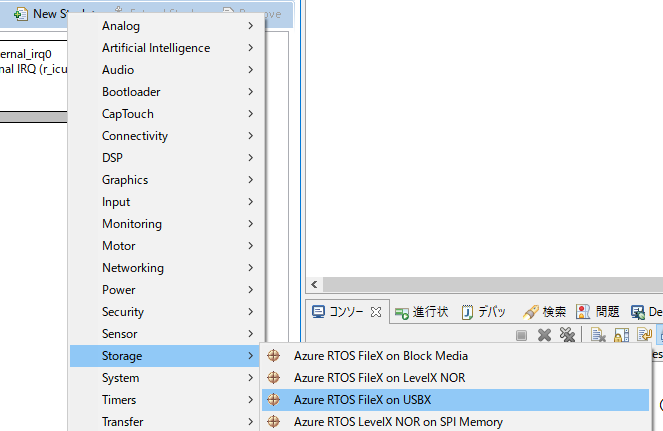663x431 pixels.
Task: Select the "nal IRQ (r_icu" module label
Action: coord(33,69)
